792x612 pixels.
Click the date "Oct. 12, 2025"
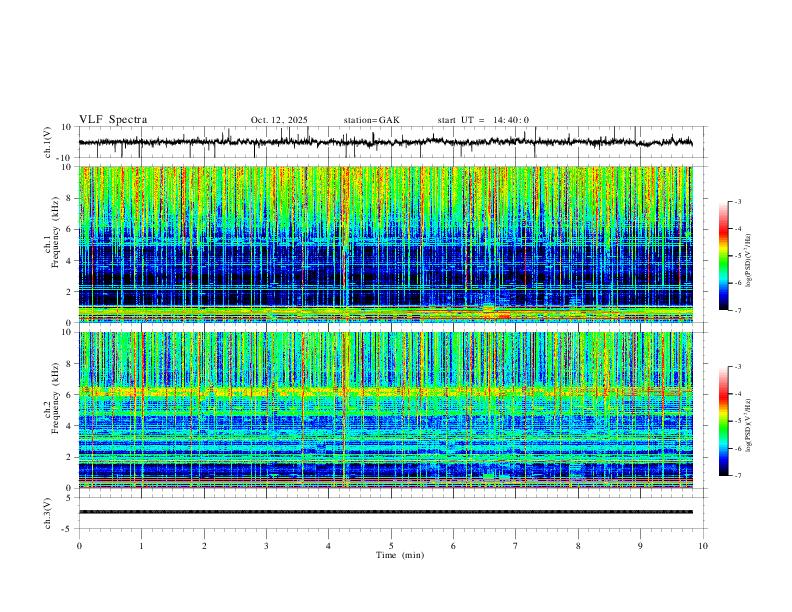point(279,120)
